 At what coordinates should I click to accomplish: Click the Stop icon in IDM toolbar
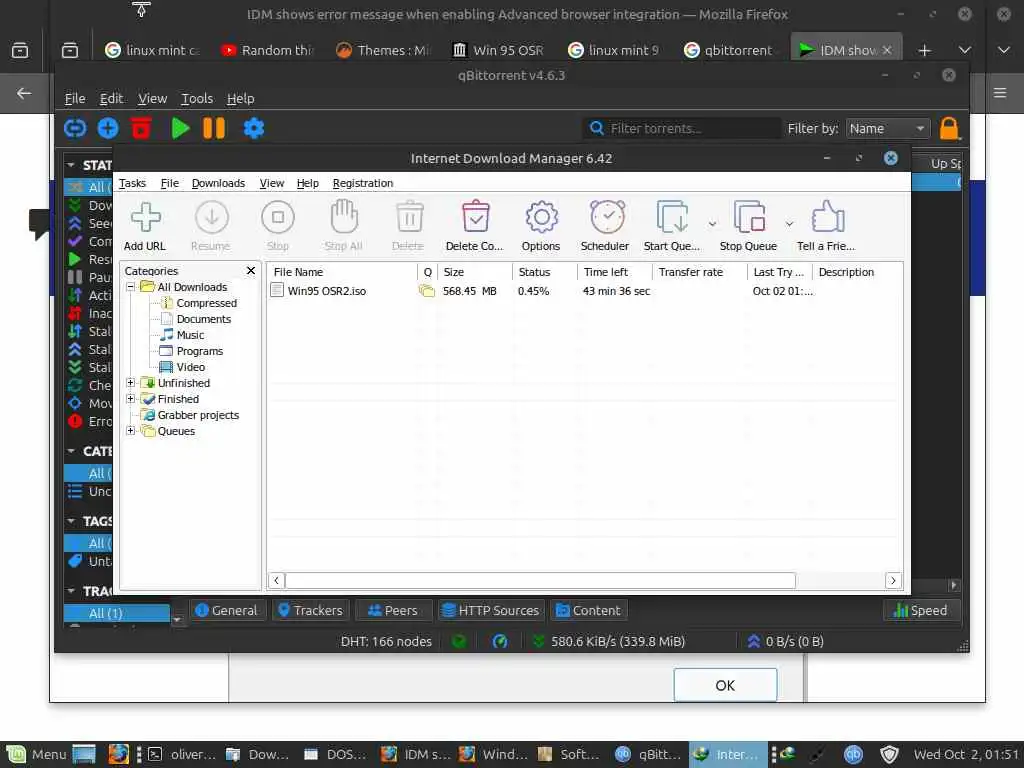[278, 217]
